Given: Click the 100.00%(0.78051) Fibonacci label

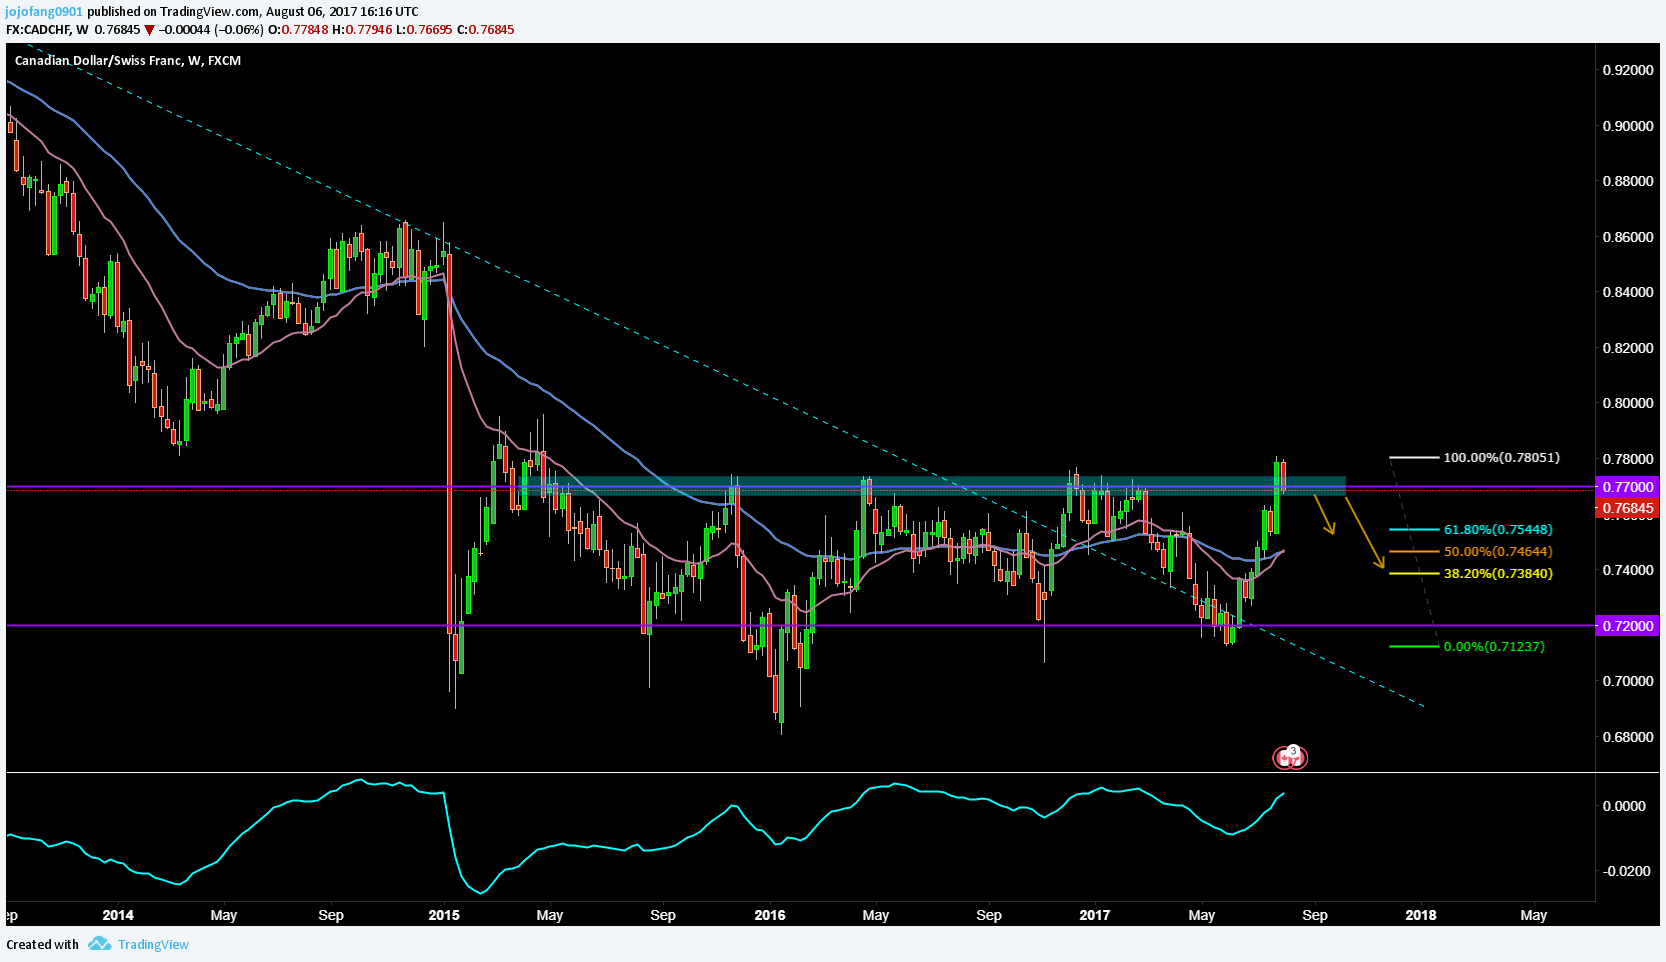Looking at the screenshot, I should point(1501,457).
